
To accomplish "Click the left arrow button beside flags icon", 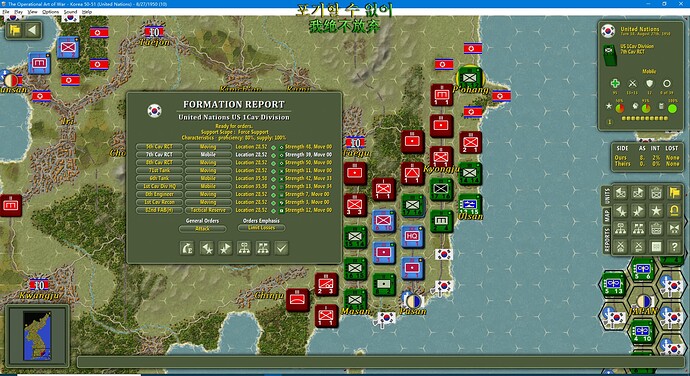I will 32,30.
